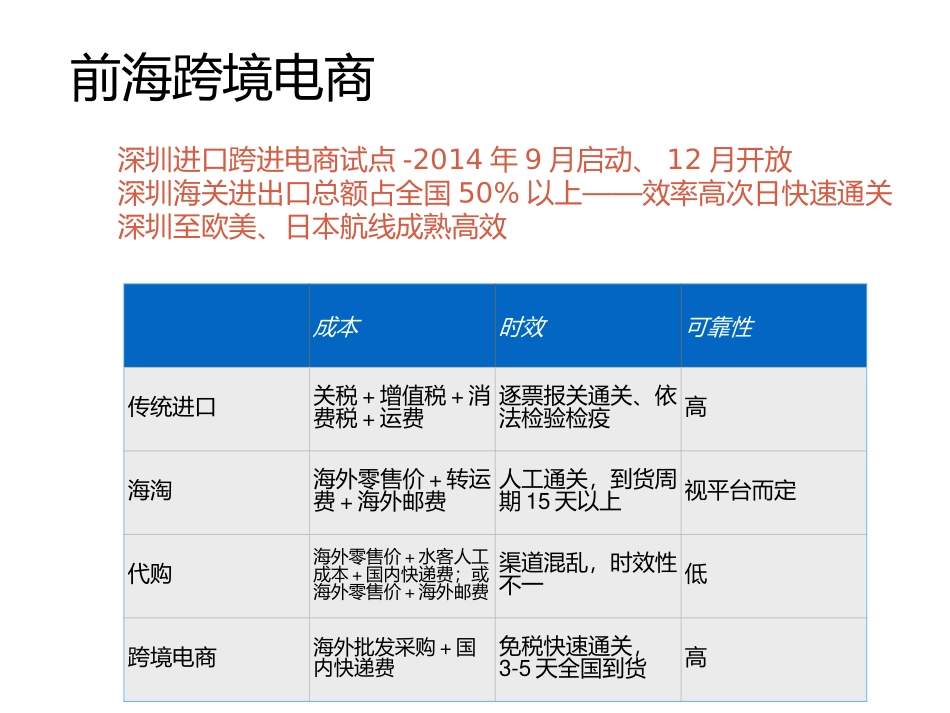The width and height of the screenshot is (950, 713).
Task: Select the line 深圳至欧美、日本航线成熟高效
Action: click(x=312, y=227)
